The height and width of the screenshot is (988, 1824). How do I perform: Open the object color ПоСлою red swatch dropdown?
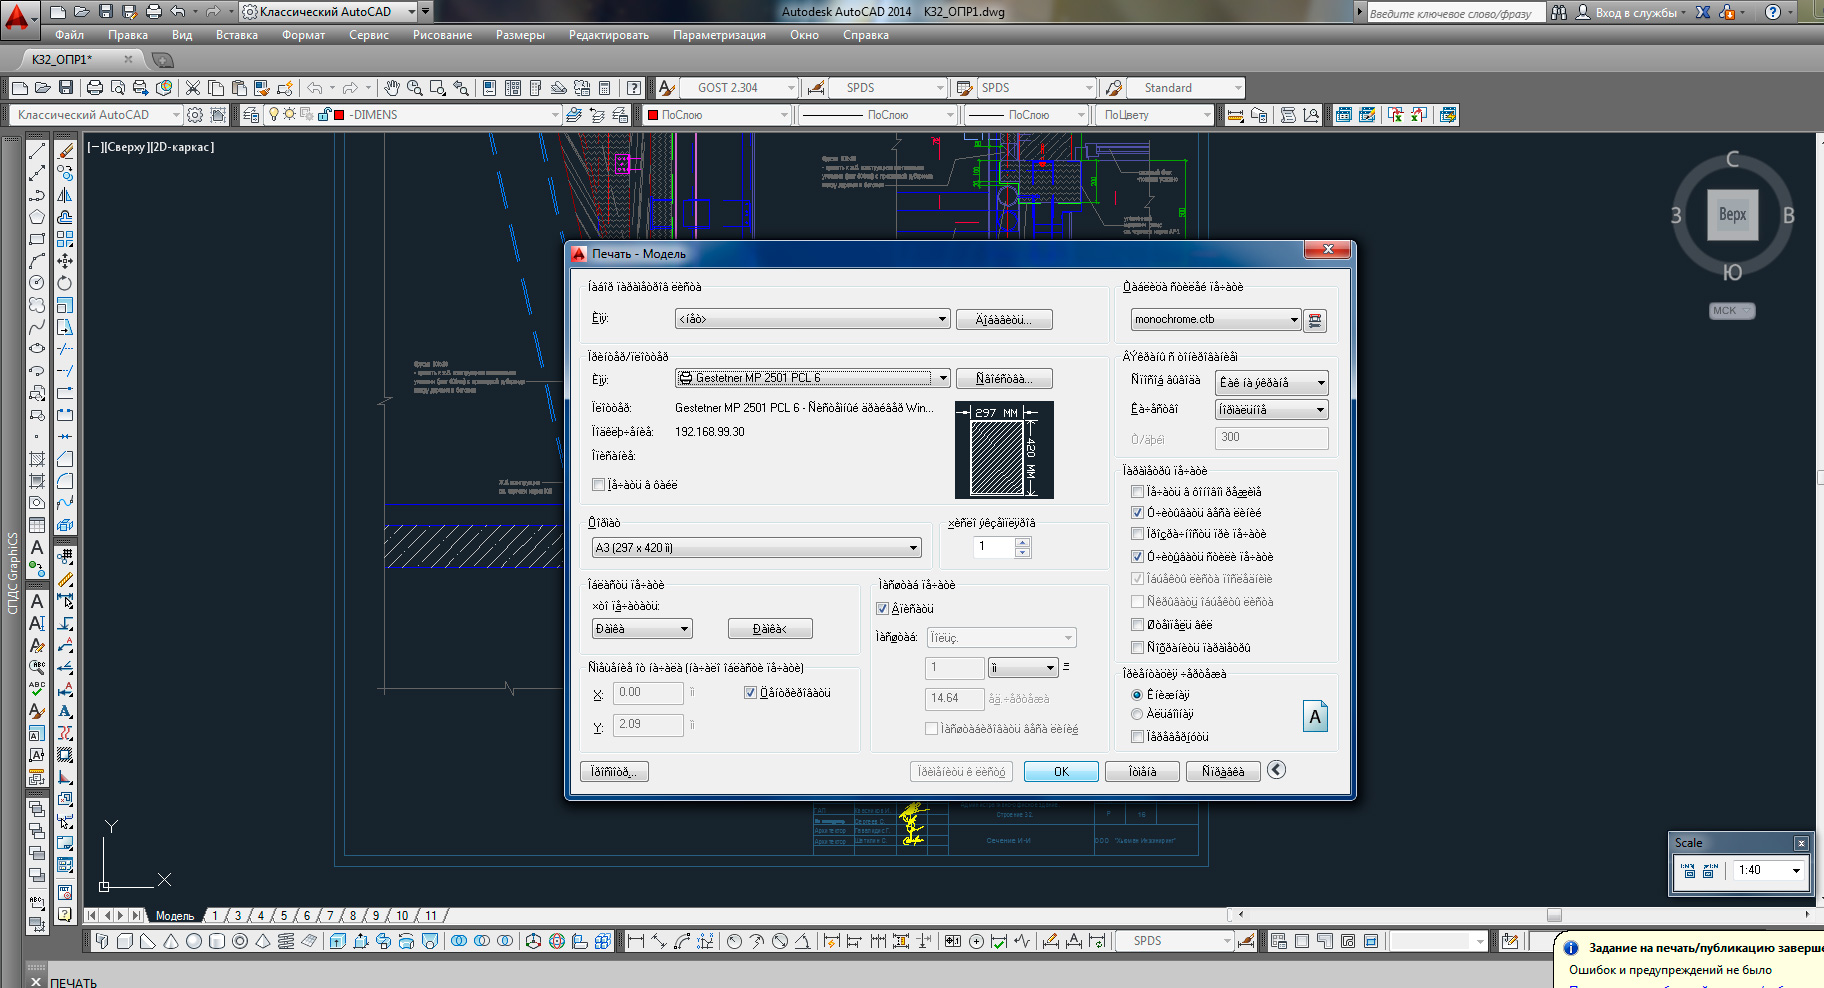tap(717, 115)
